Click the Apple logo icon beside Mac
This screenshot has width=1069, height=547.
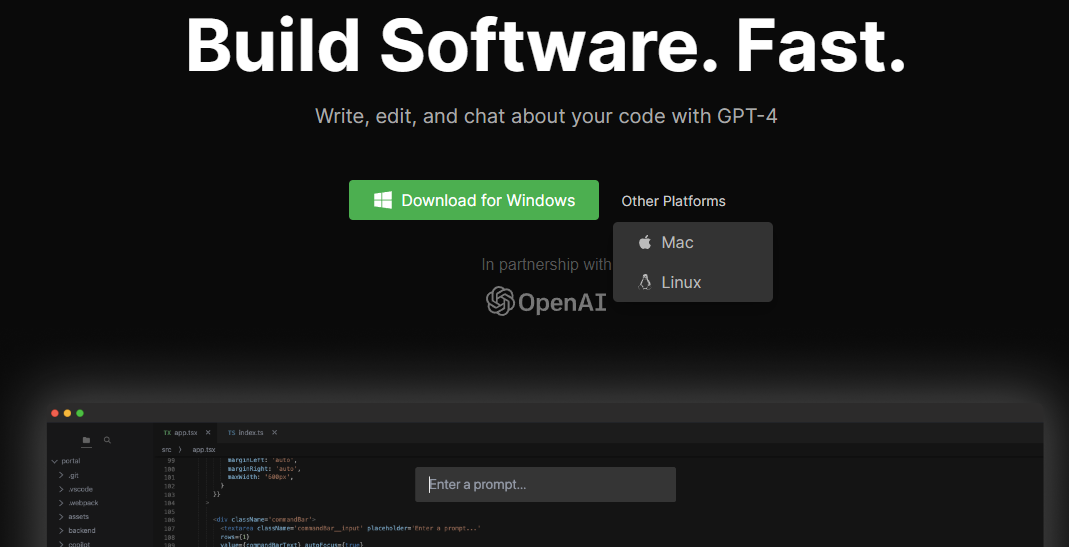645,243
